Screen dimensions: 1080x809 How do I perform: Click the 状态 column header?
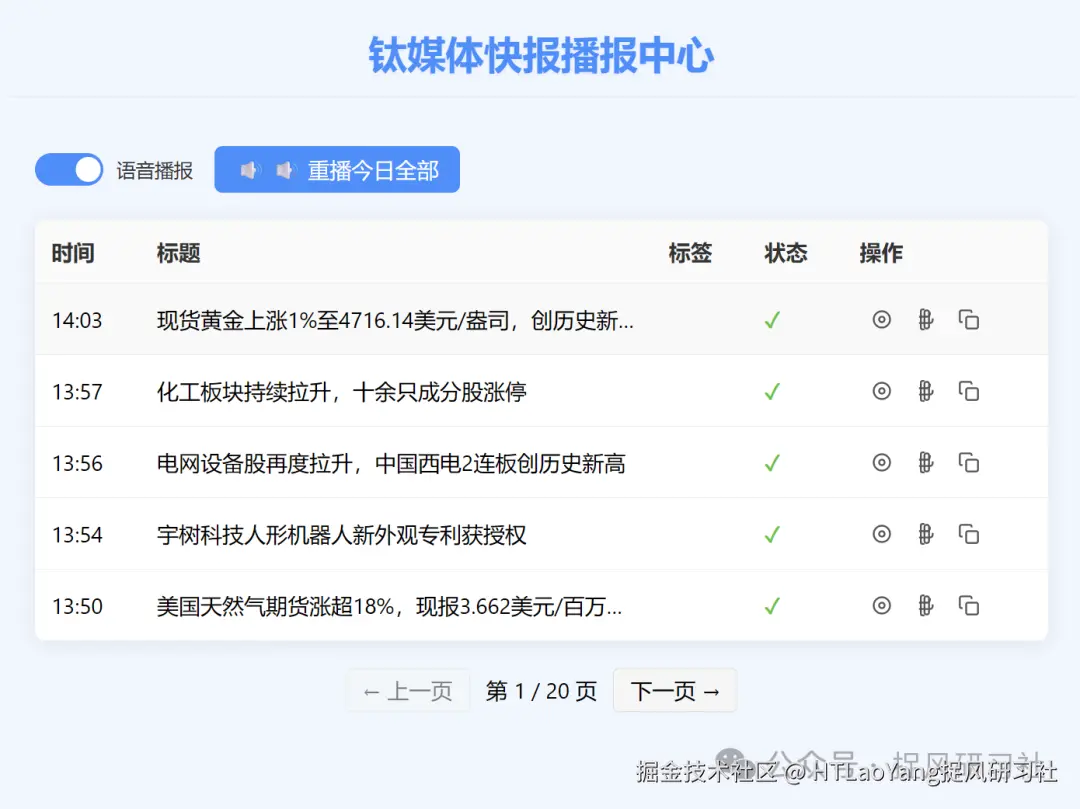[786, 253]
